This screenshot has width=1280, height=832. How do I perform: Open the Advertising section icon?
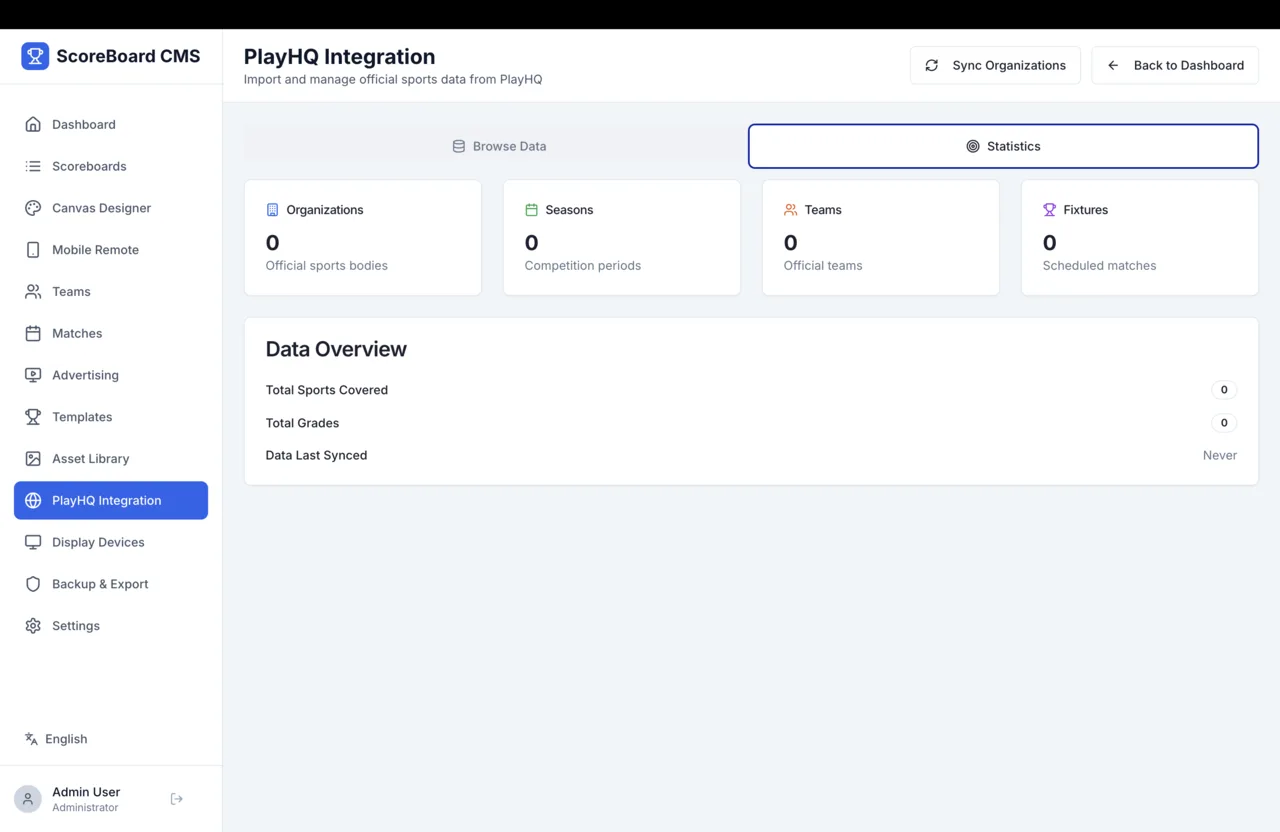point(31,375)
